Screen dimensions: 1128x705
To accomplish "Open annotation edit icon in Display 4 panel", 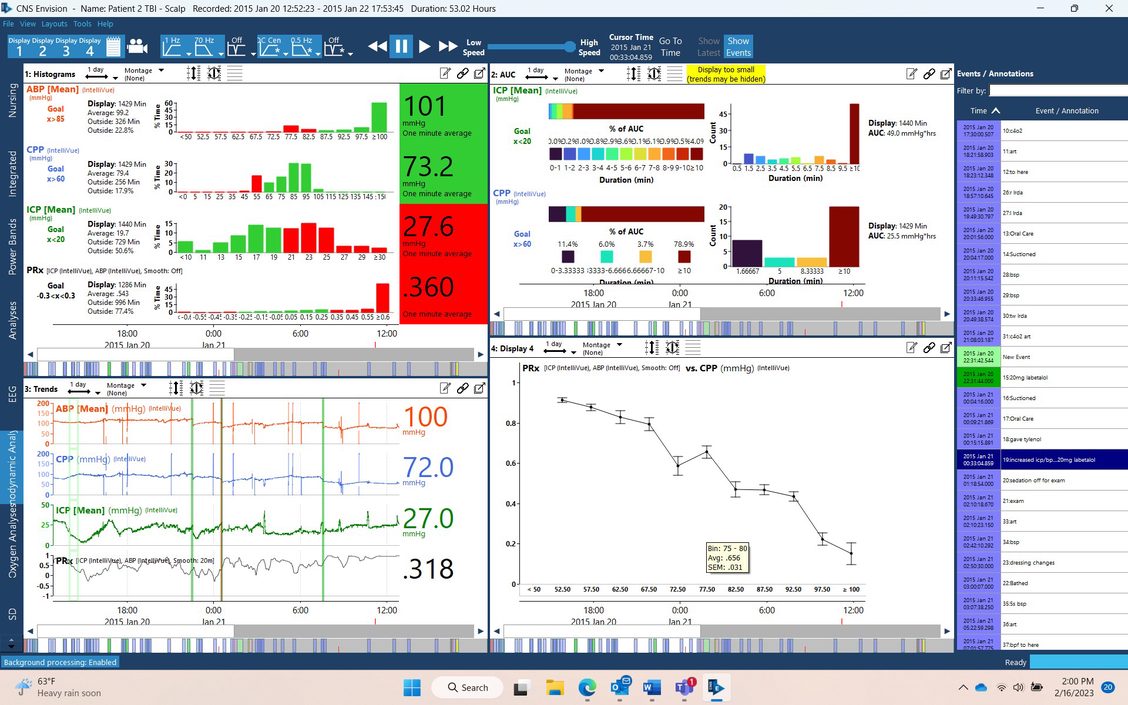I will point(911,347).
